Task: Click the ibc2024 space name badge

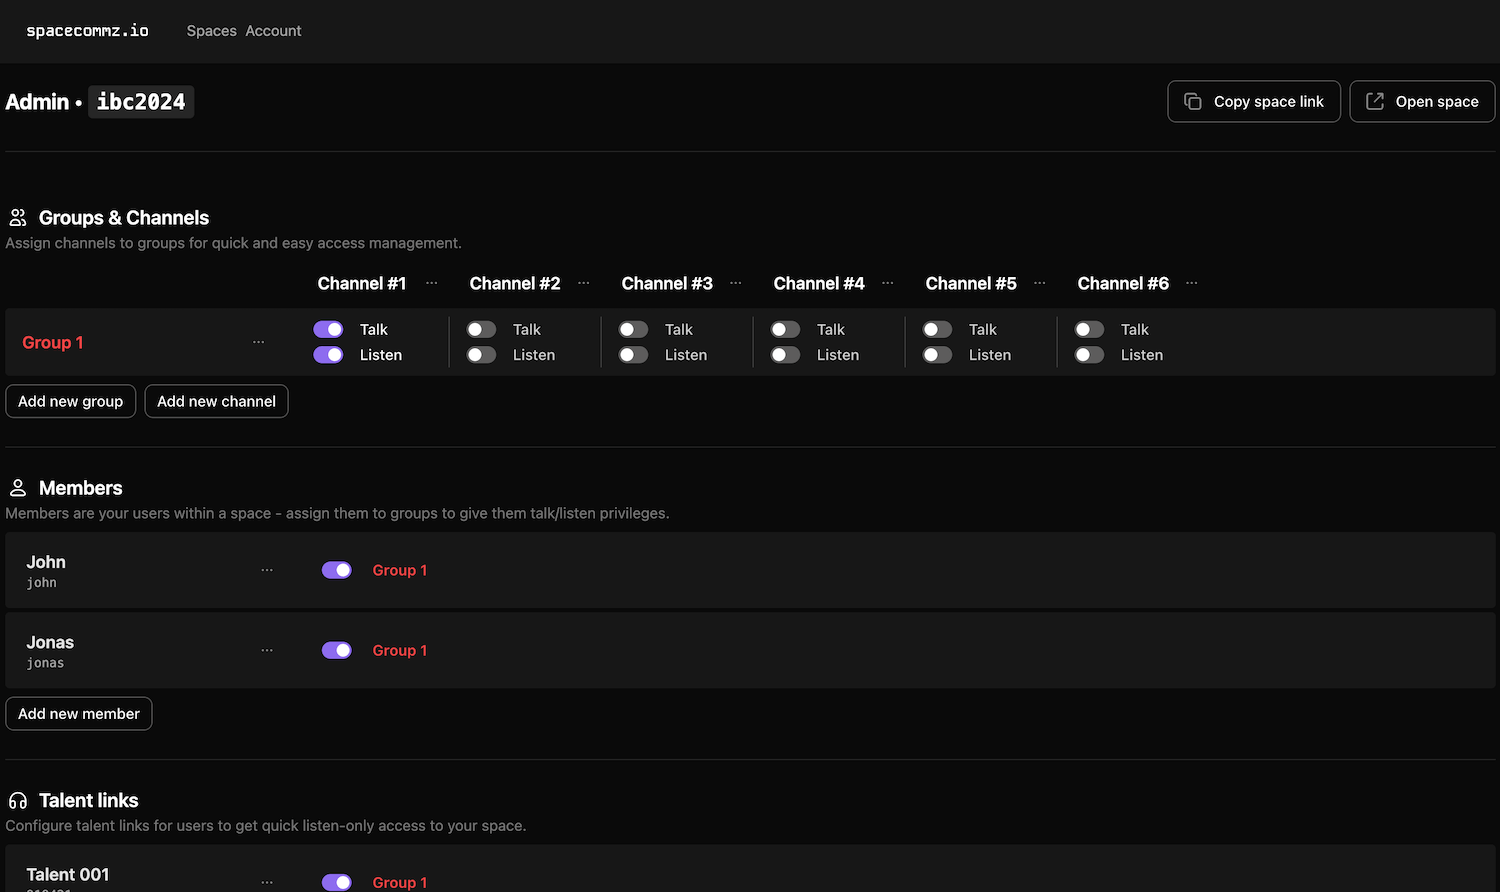Action: click(141, 102)
